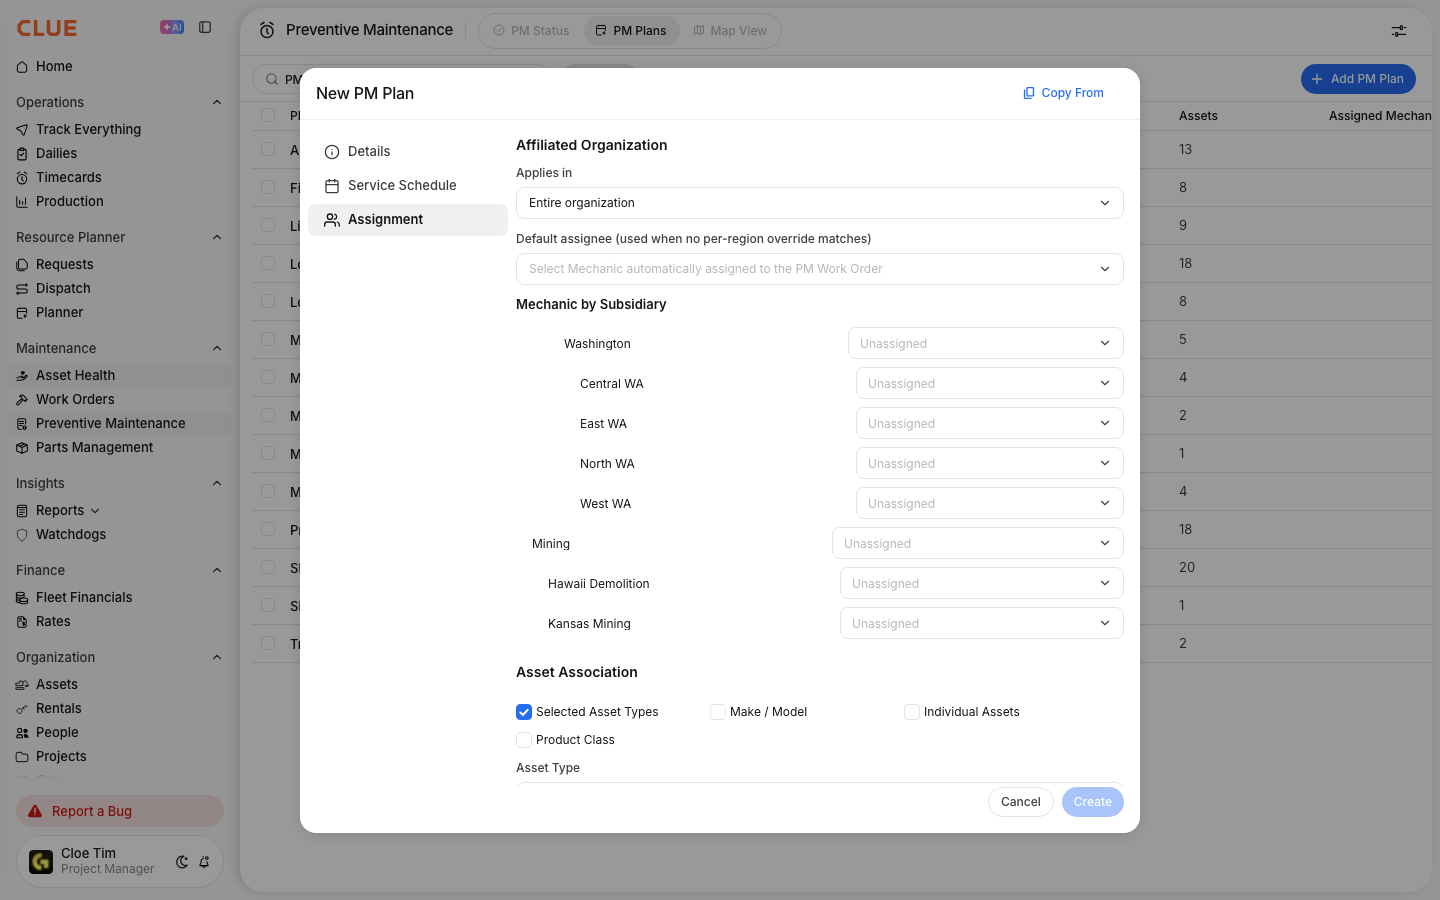Screen dimensions: 1440x900
Task: Open the Washington mechanic dropdown
Action: coord(986,343)
